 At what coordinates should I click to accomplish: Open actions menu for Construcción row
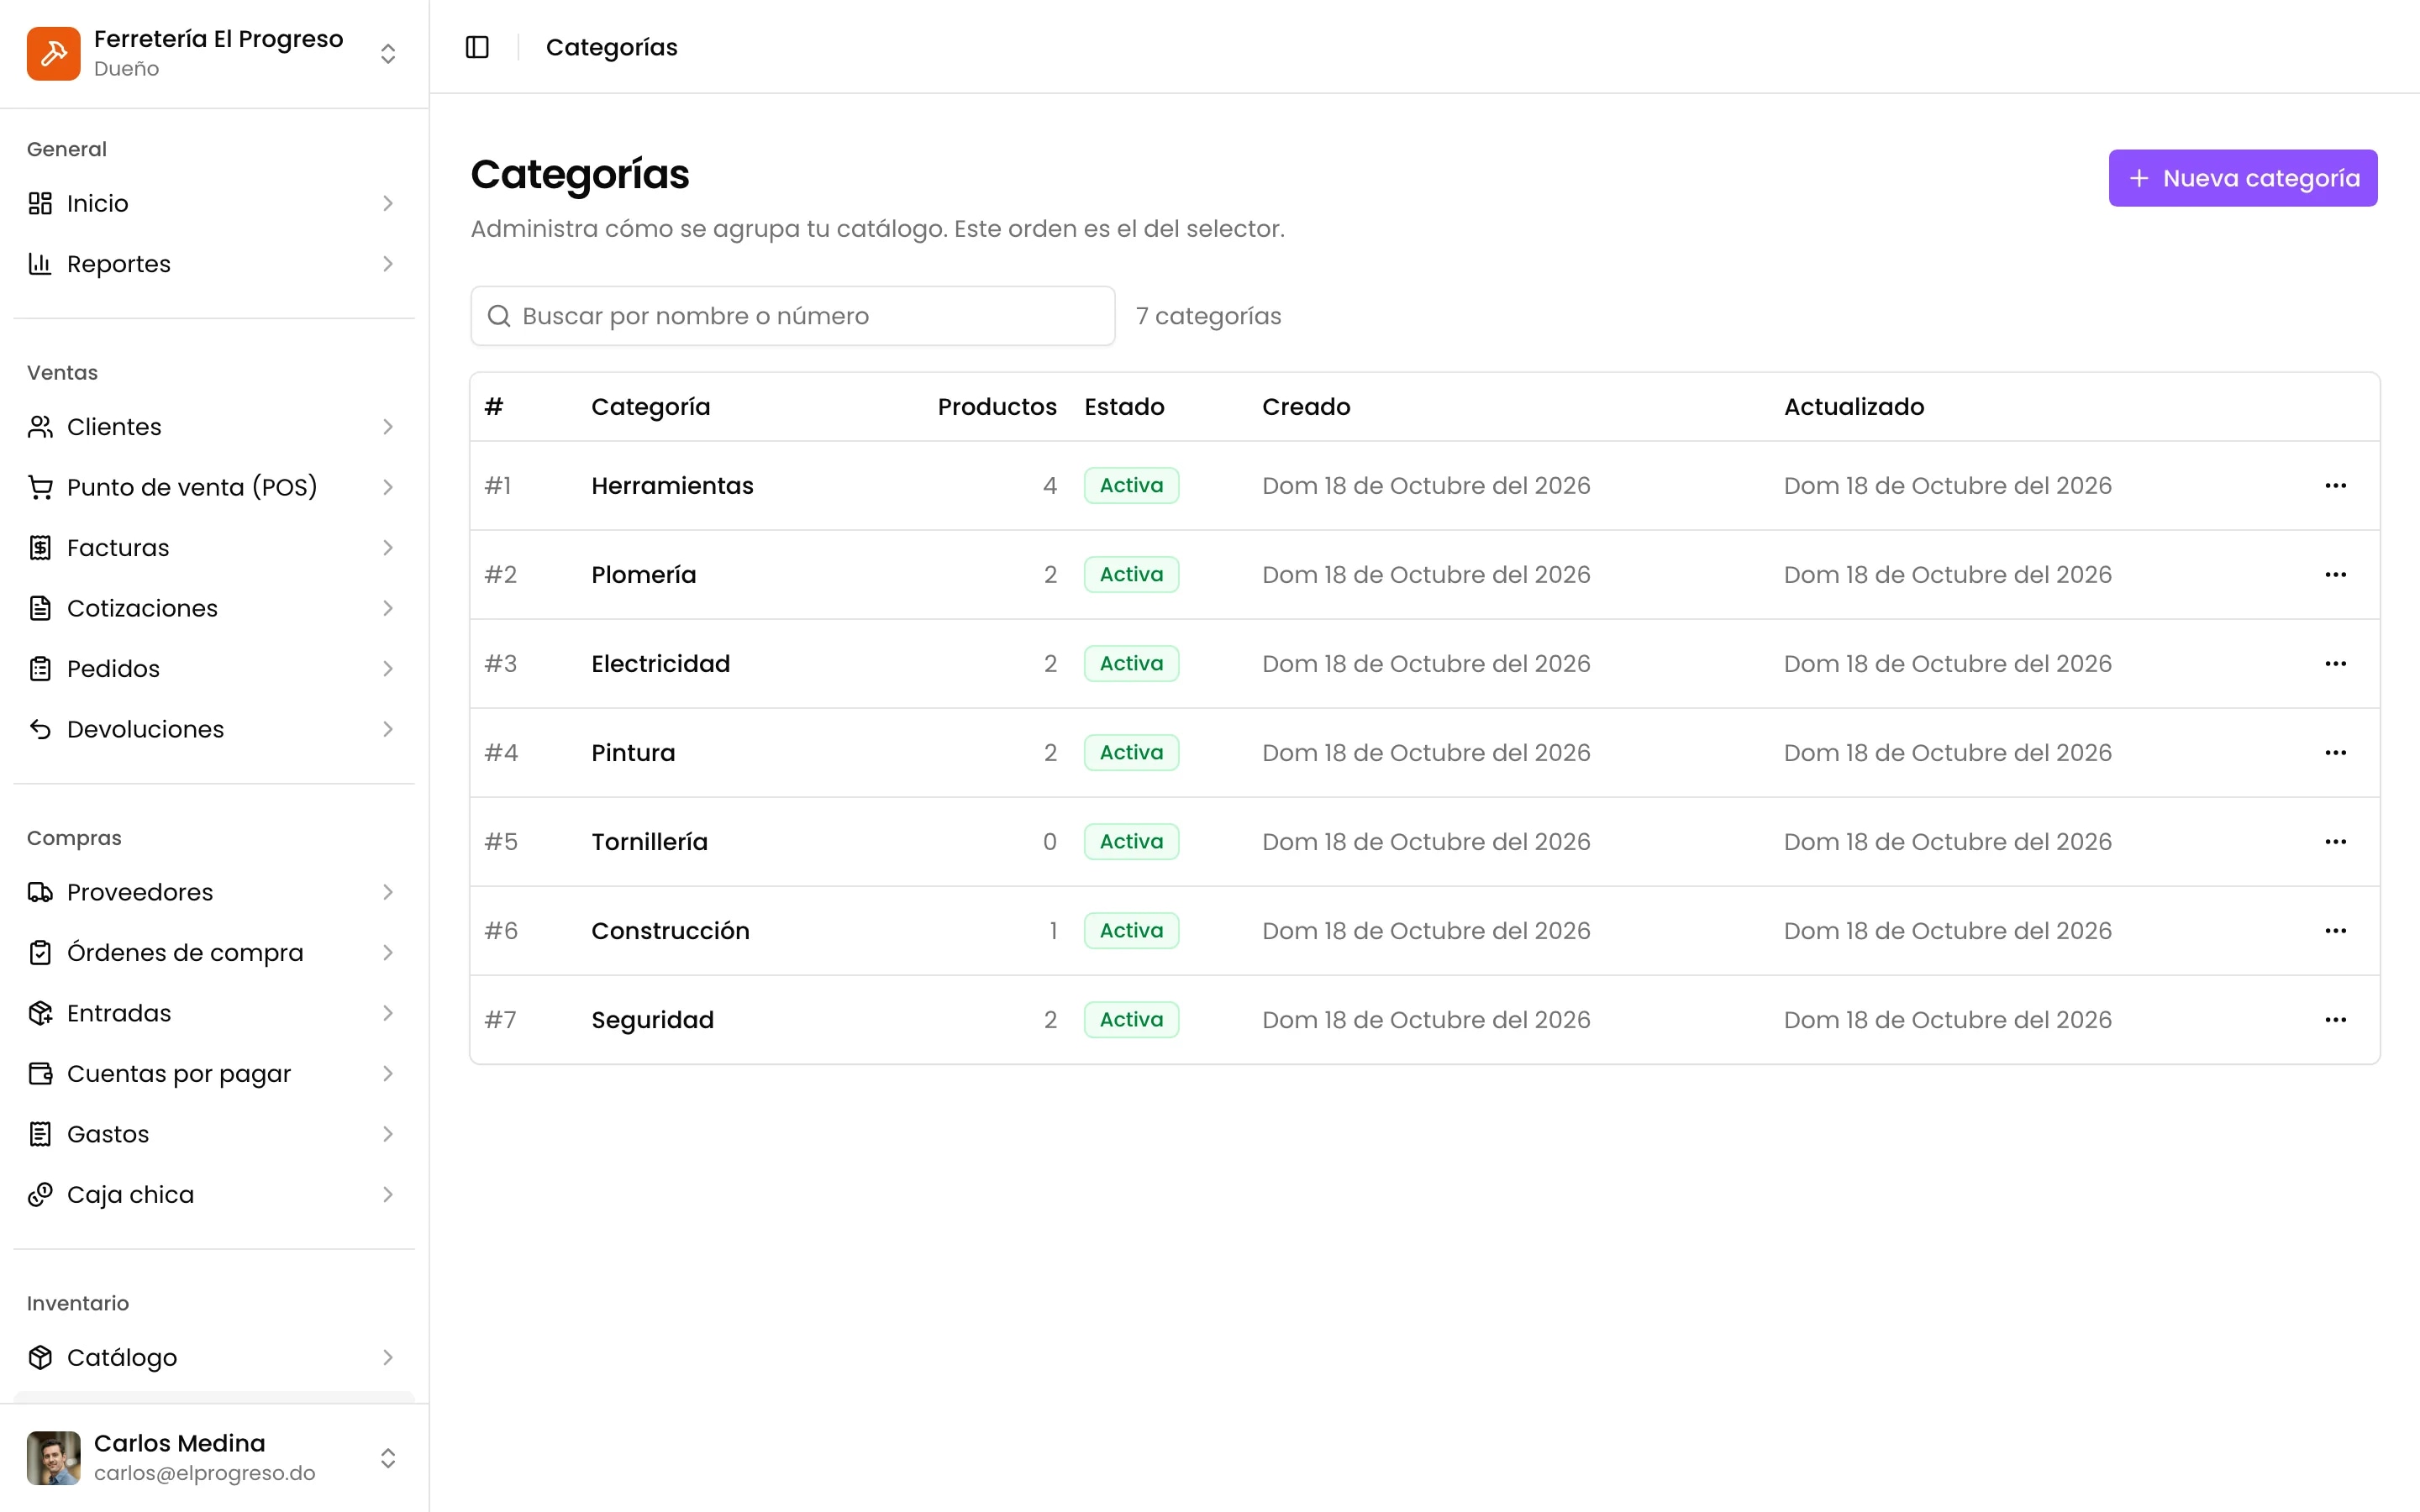[x=2335, y=931]
